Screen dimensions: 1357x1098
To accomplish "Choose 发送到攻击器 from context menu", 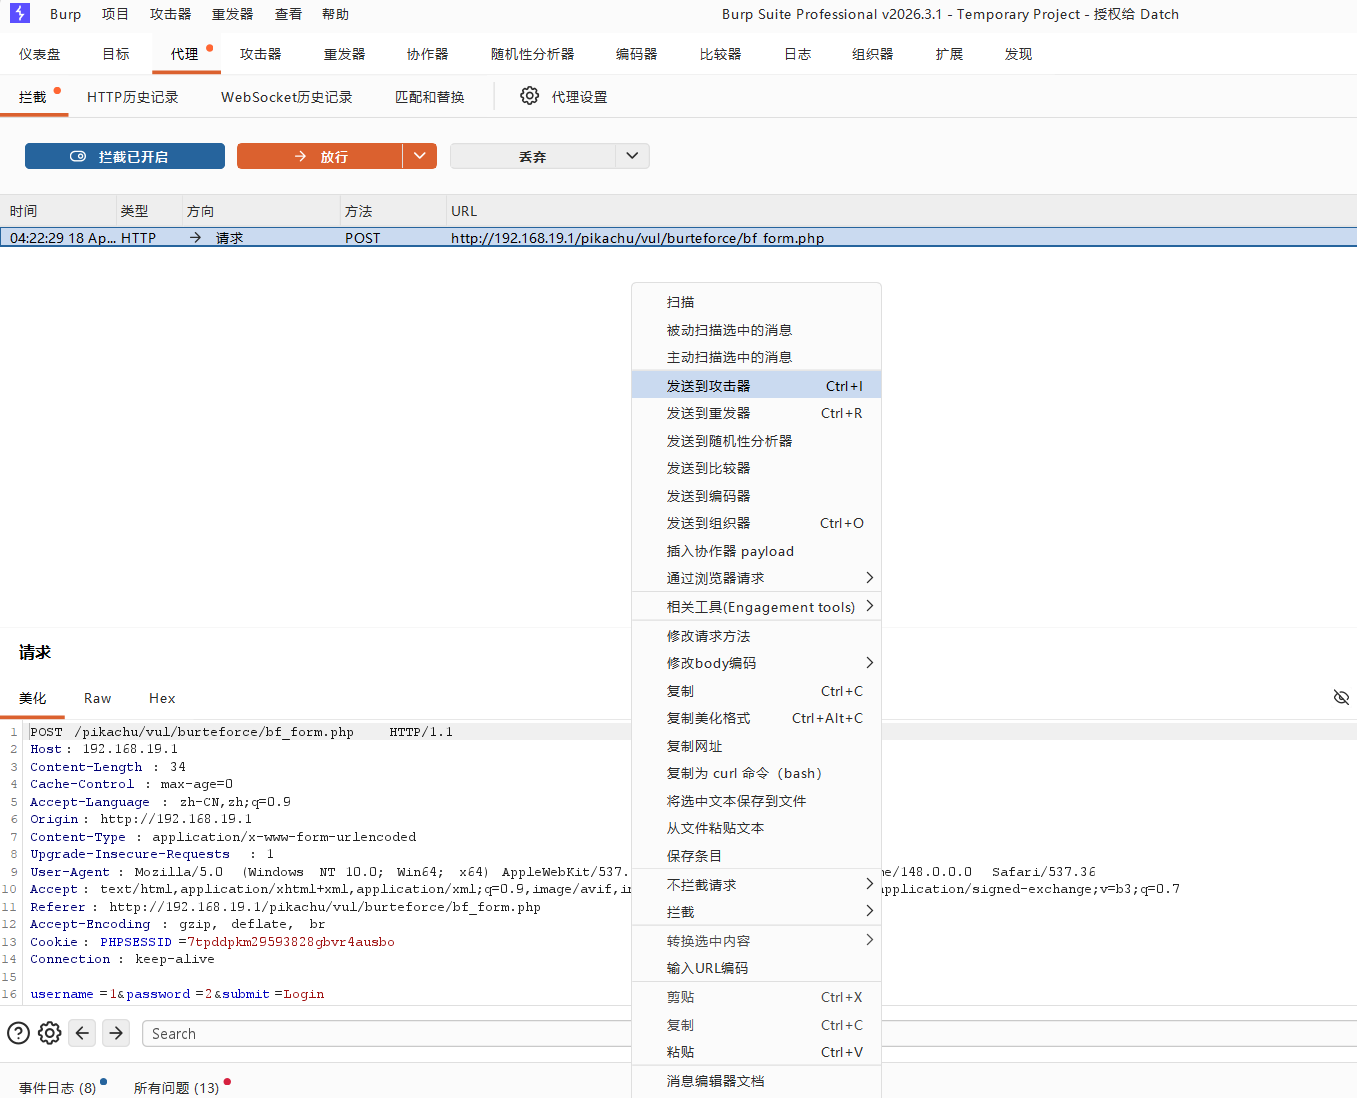I will [756, 385].
